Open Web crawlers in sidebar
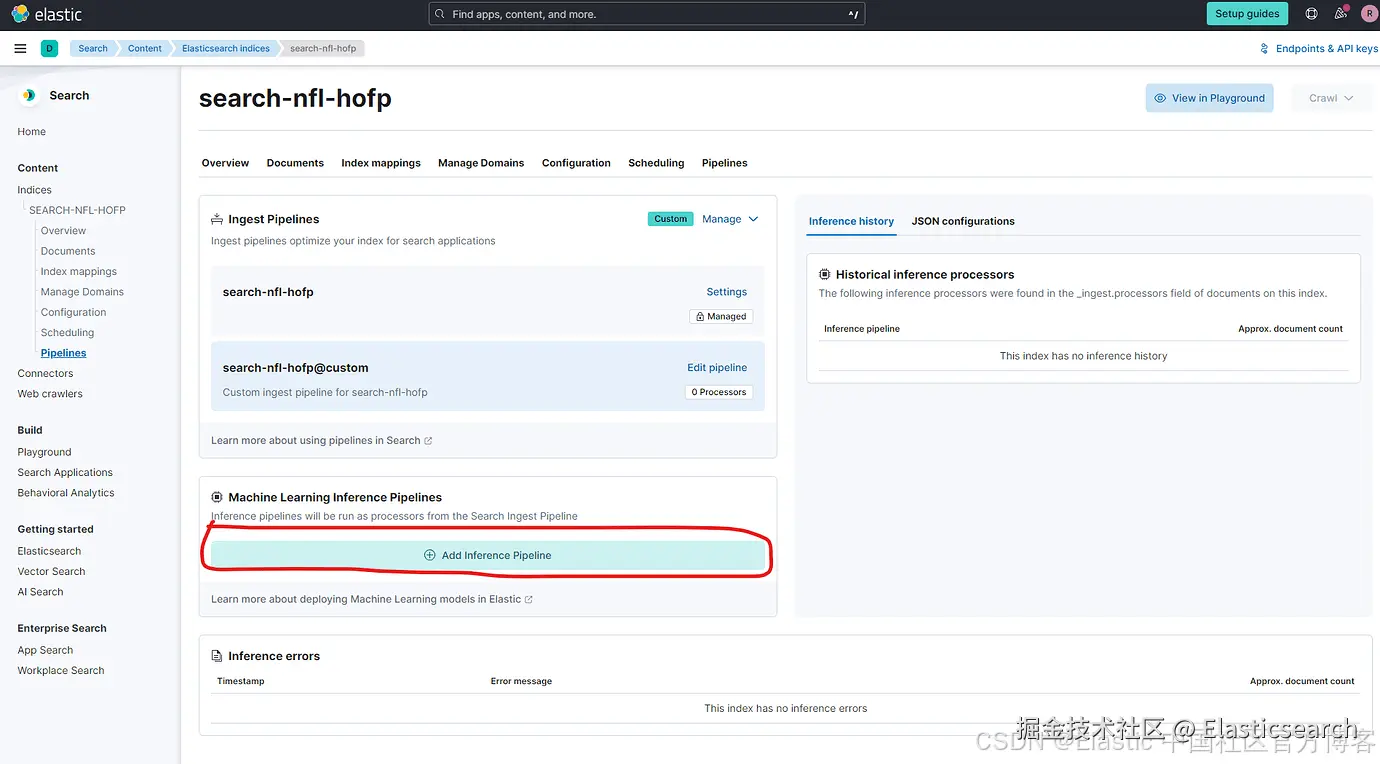 pos(50,394)
